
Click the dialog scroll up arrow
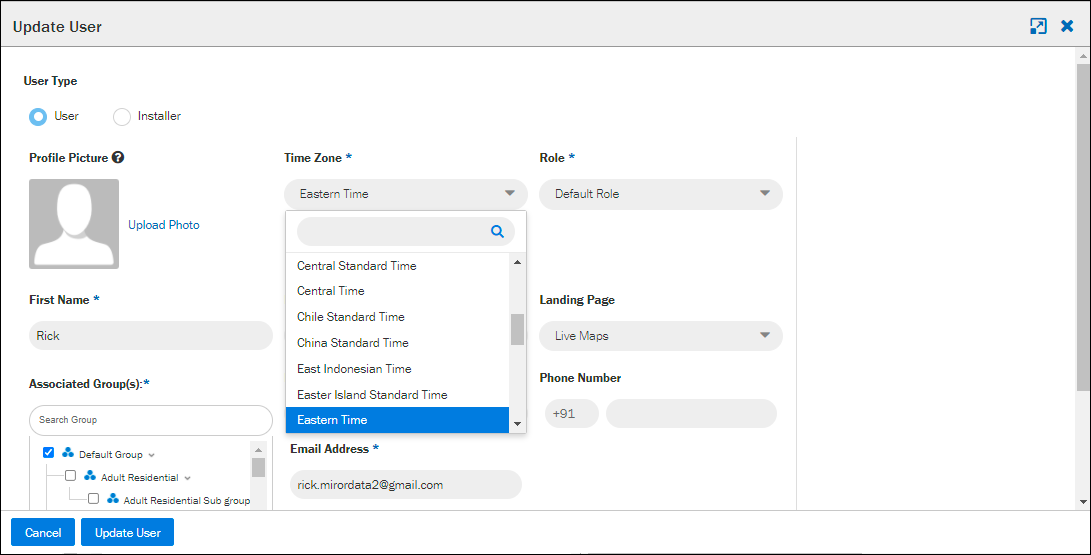[x=1083, y=55]
